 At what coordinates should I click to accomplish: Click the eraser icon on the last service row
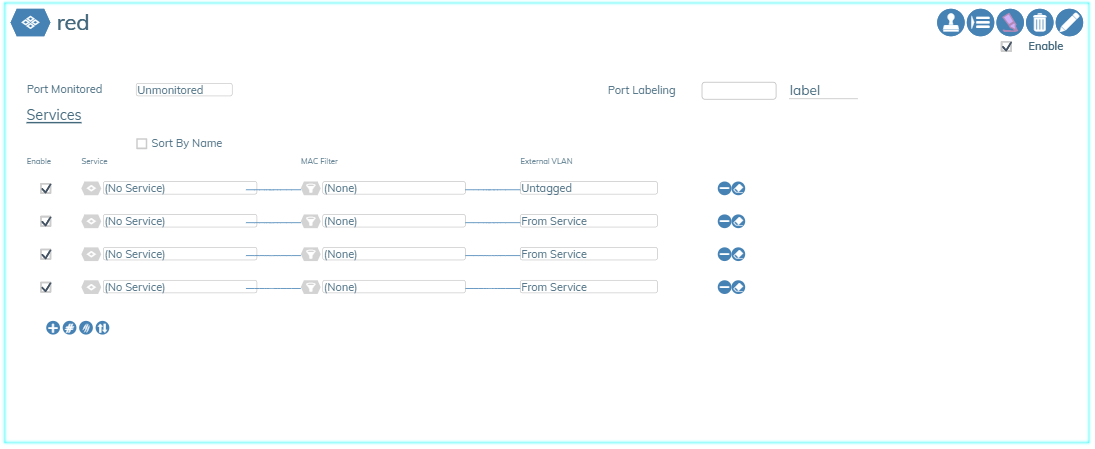pyautogui.click(x=739, y=287)
